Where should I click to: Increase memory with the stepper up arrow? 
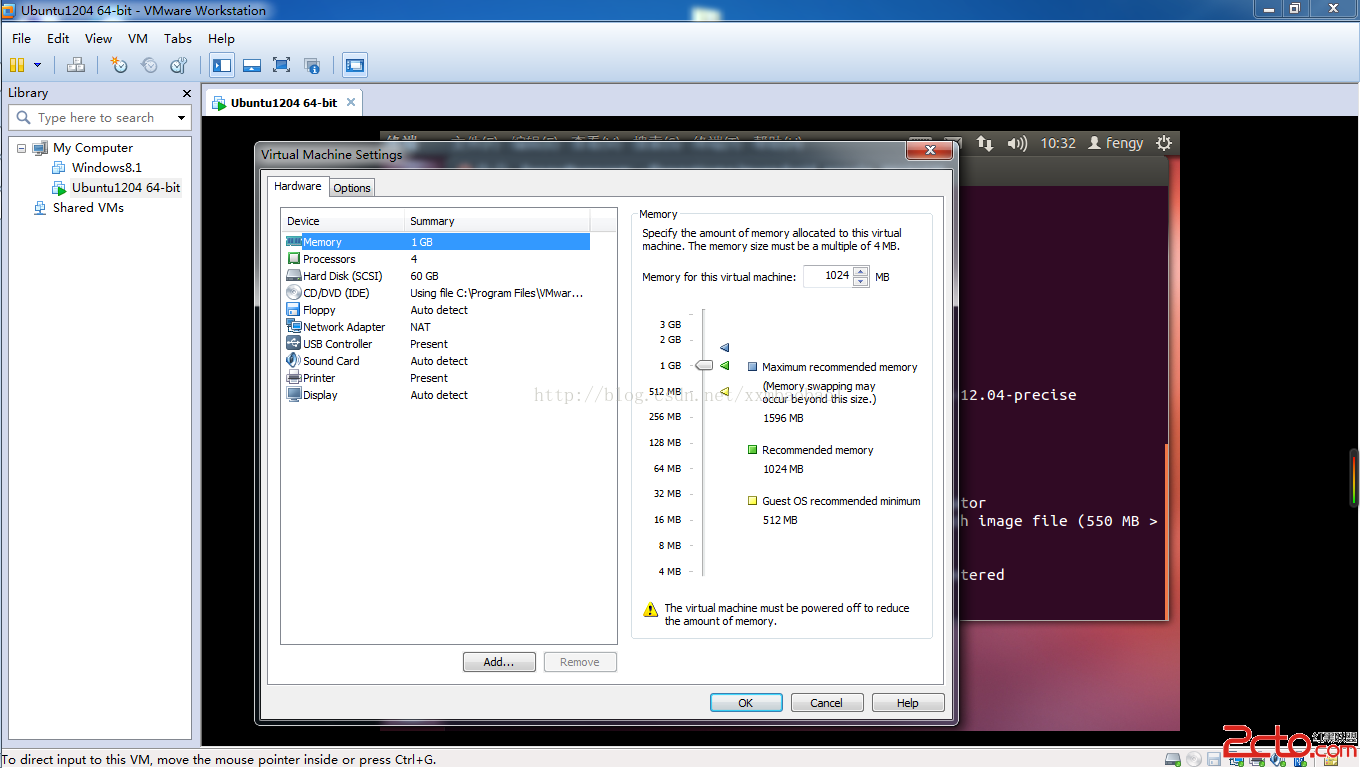tap(861, 271)
